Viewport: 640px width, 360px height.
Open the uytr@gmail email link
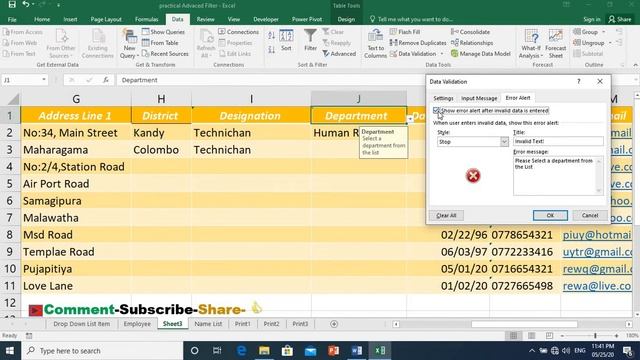(x=598, y=252)
